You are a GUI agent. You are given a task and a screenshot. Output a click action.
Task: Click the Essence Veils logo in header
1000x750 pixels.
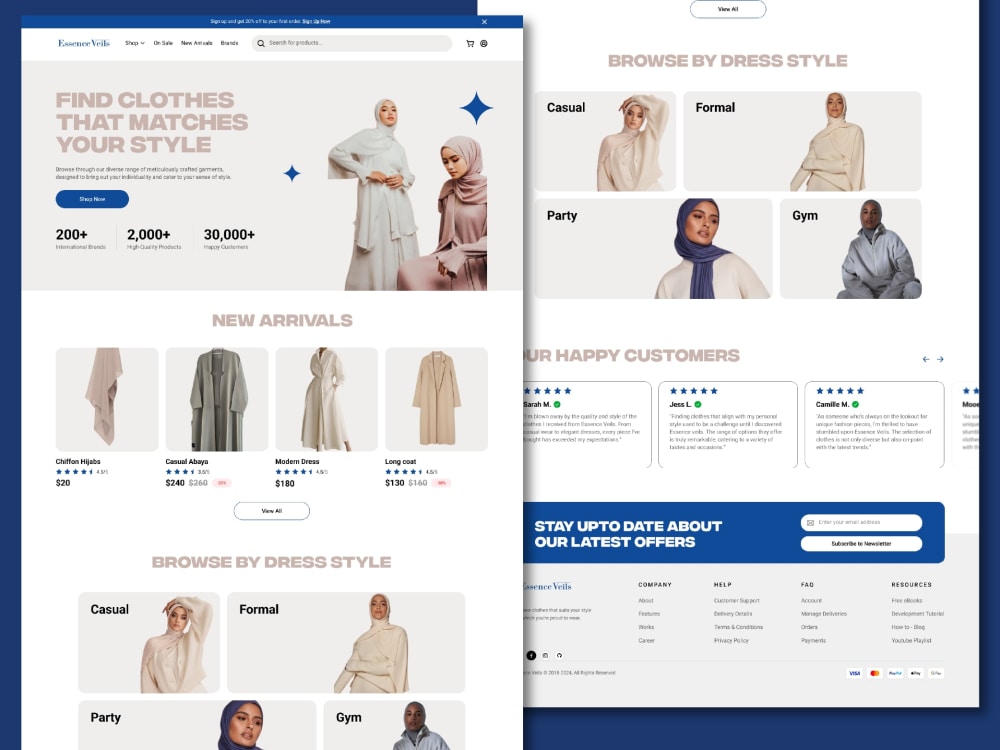(84, 43)
